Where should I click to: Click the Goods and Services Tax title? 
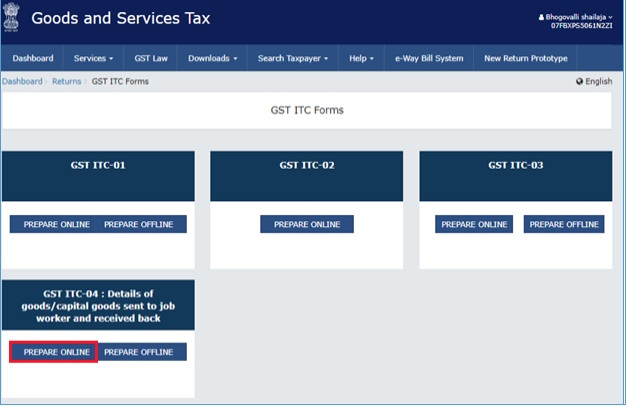coord(121,18)
